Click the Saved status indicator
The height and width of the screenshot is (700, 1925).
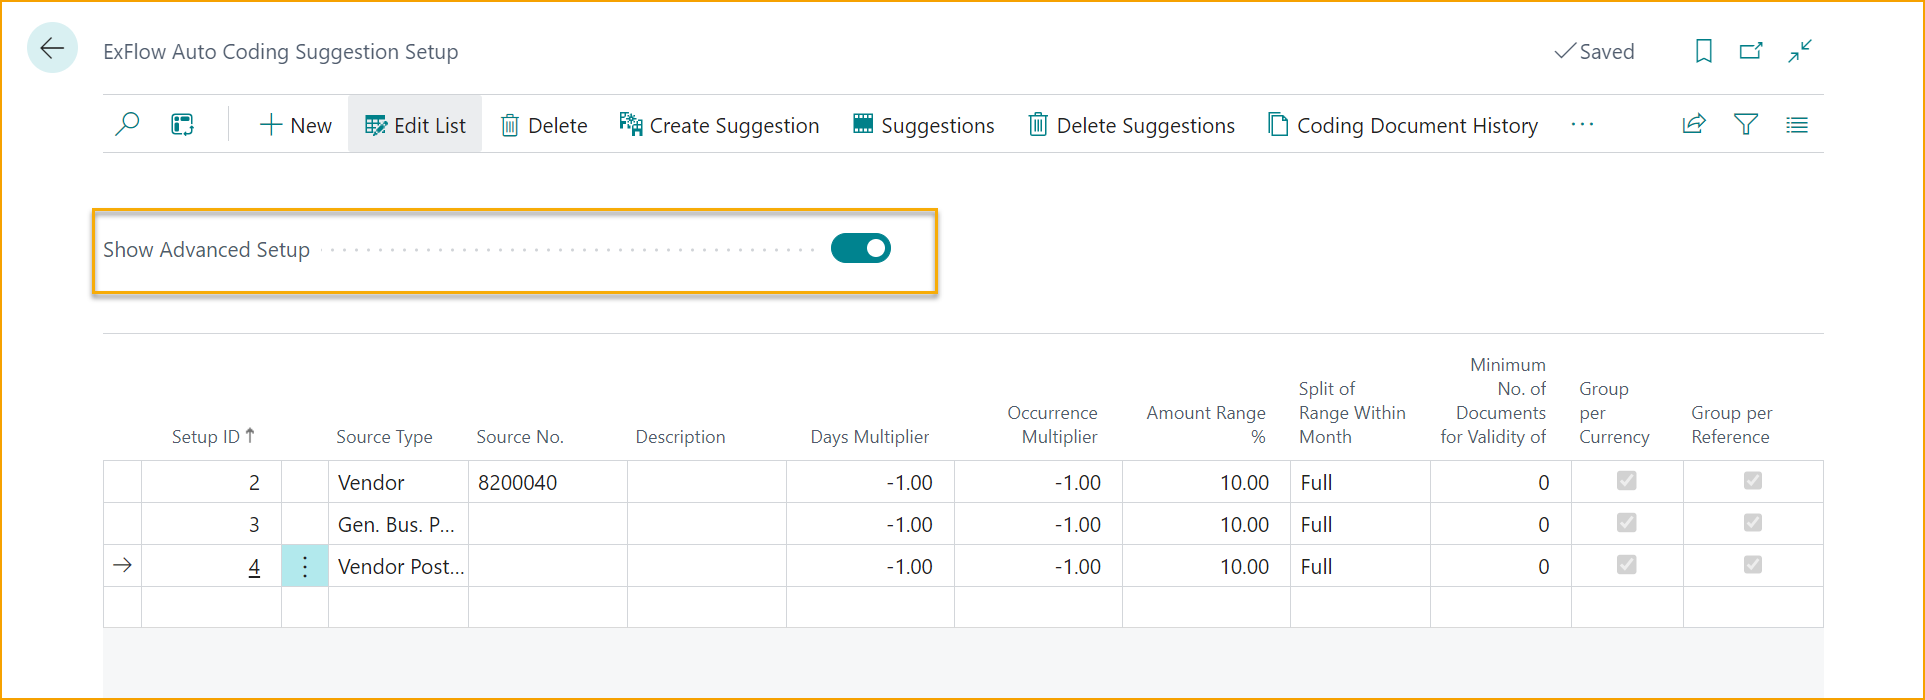[x=1594, y=51]
